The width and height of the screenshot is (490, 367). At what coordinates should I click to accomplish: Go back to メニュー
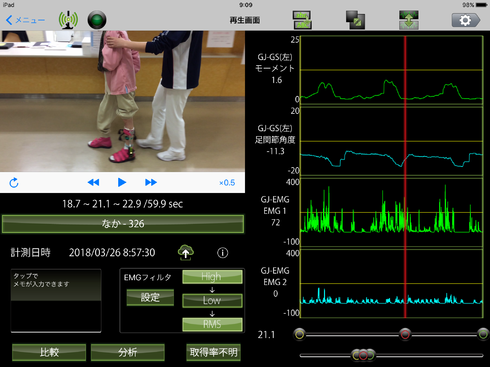tap(25, 20)
